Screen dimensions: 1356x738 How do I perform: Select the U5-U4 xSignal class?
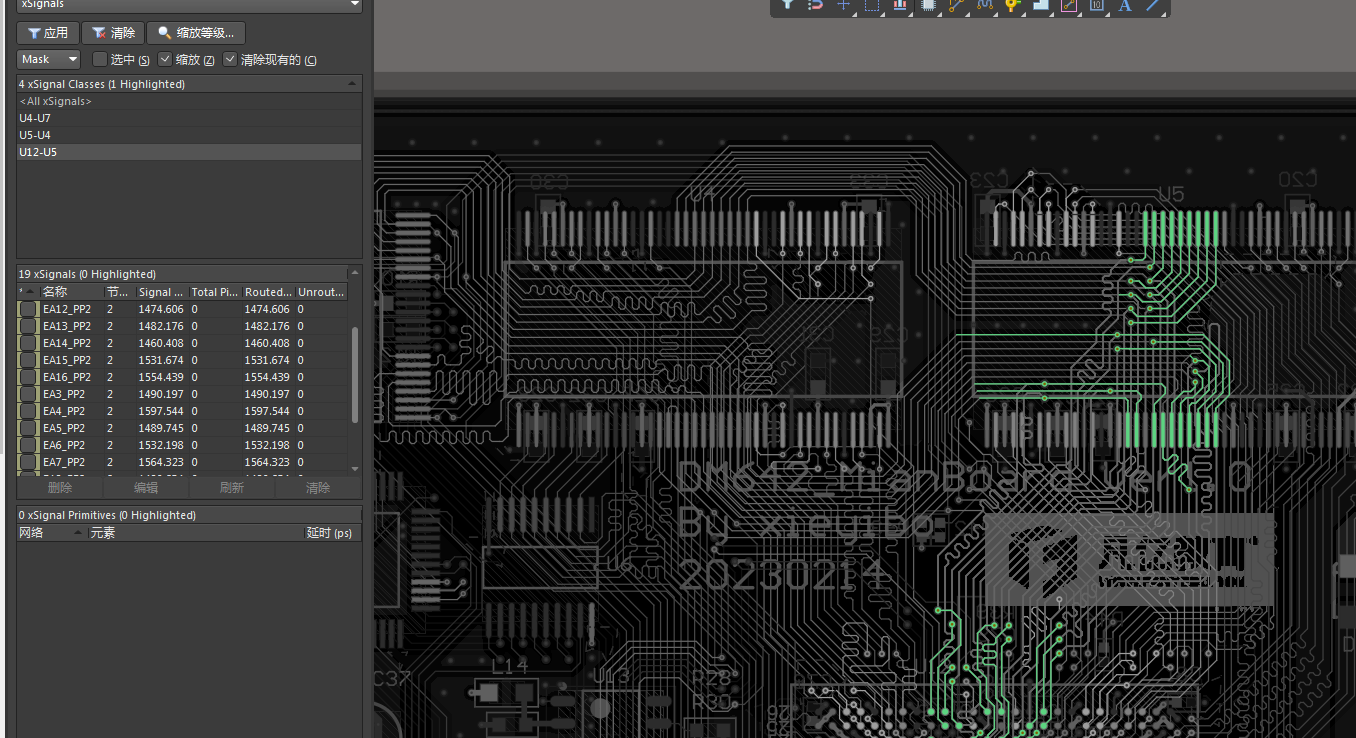(x=189, y=135)
